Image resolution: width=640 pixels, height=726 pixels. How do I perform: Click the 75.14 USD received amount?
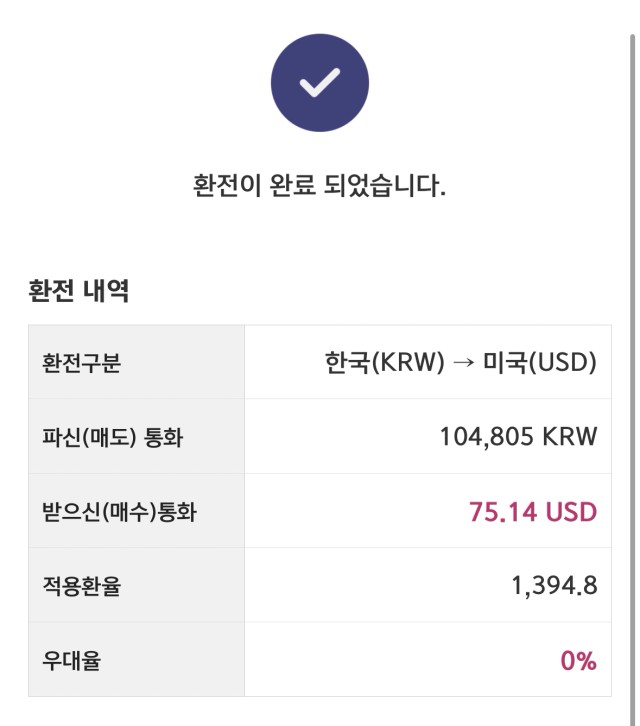click(533, 512)
